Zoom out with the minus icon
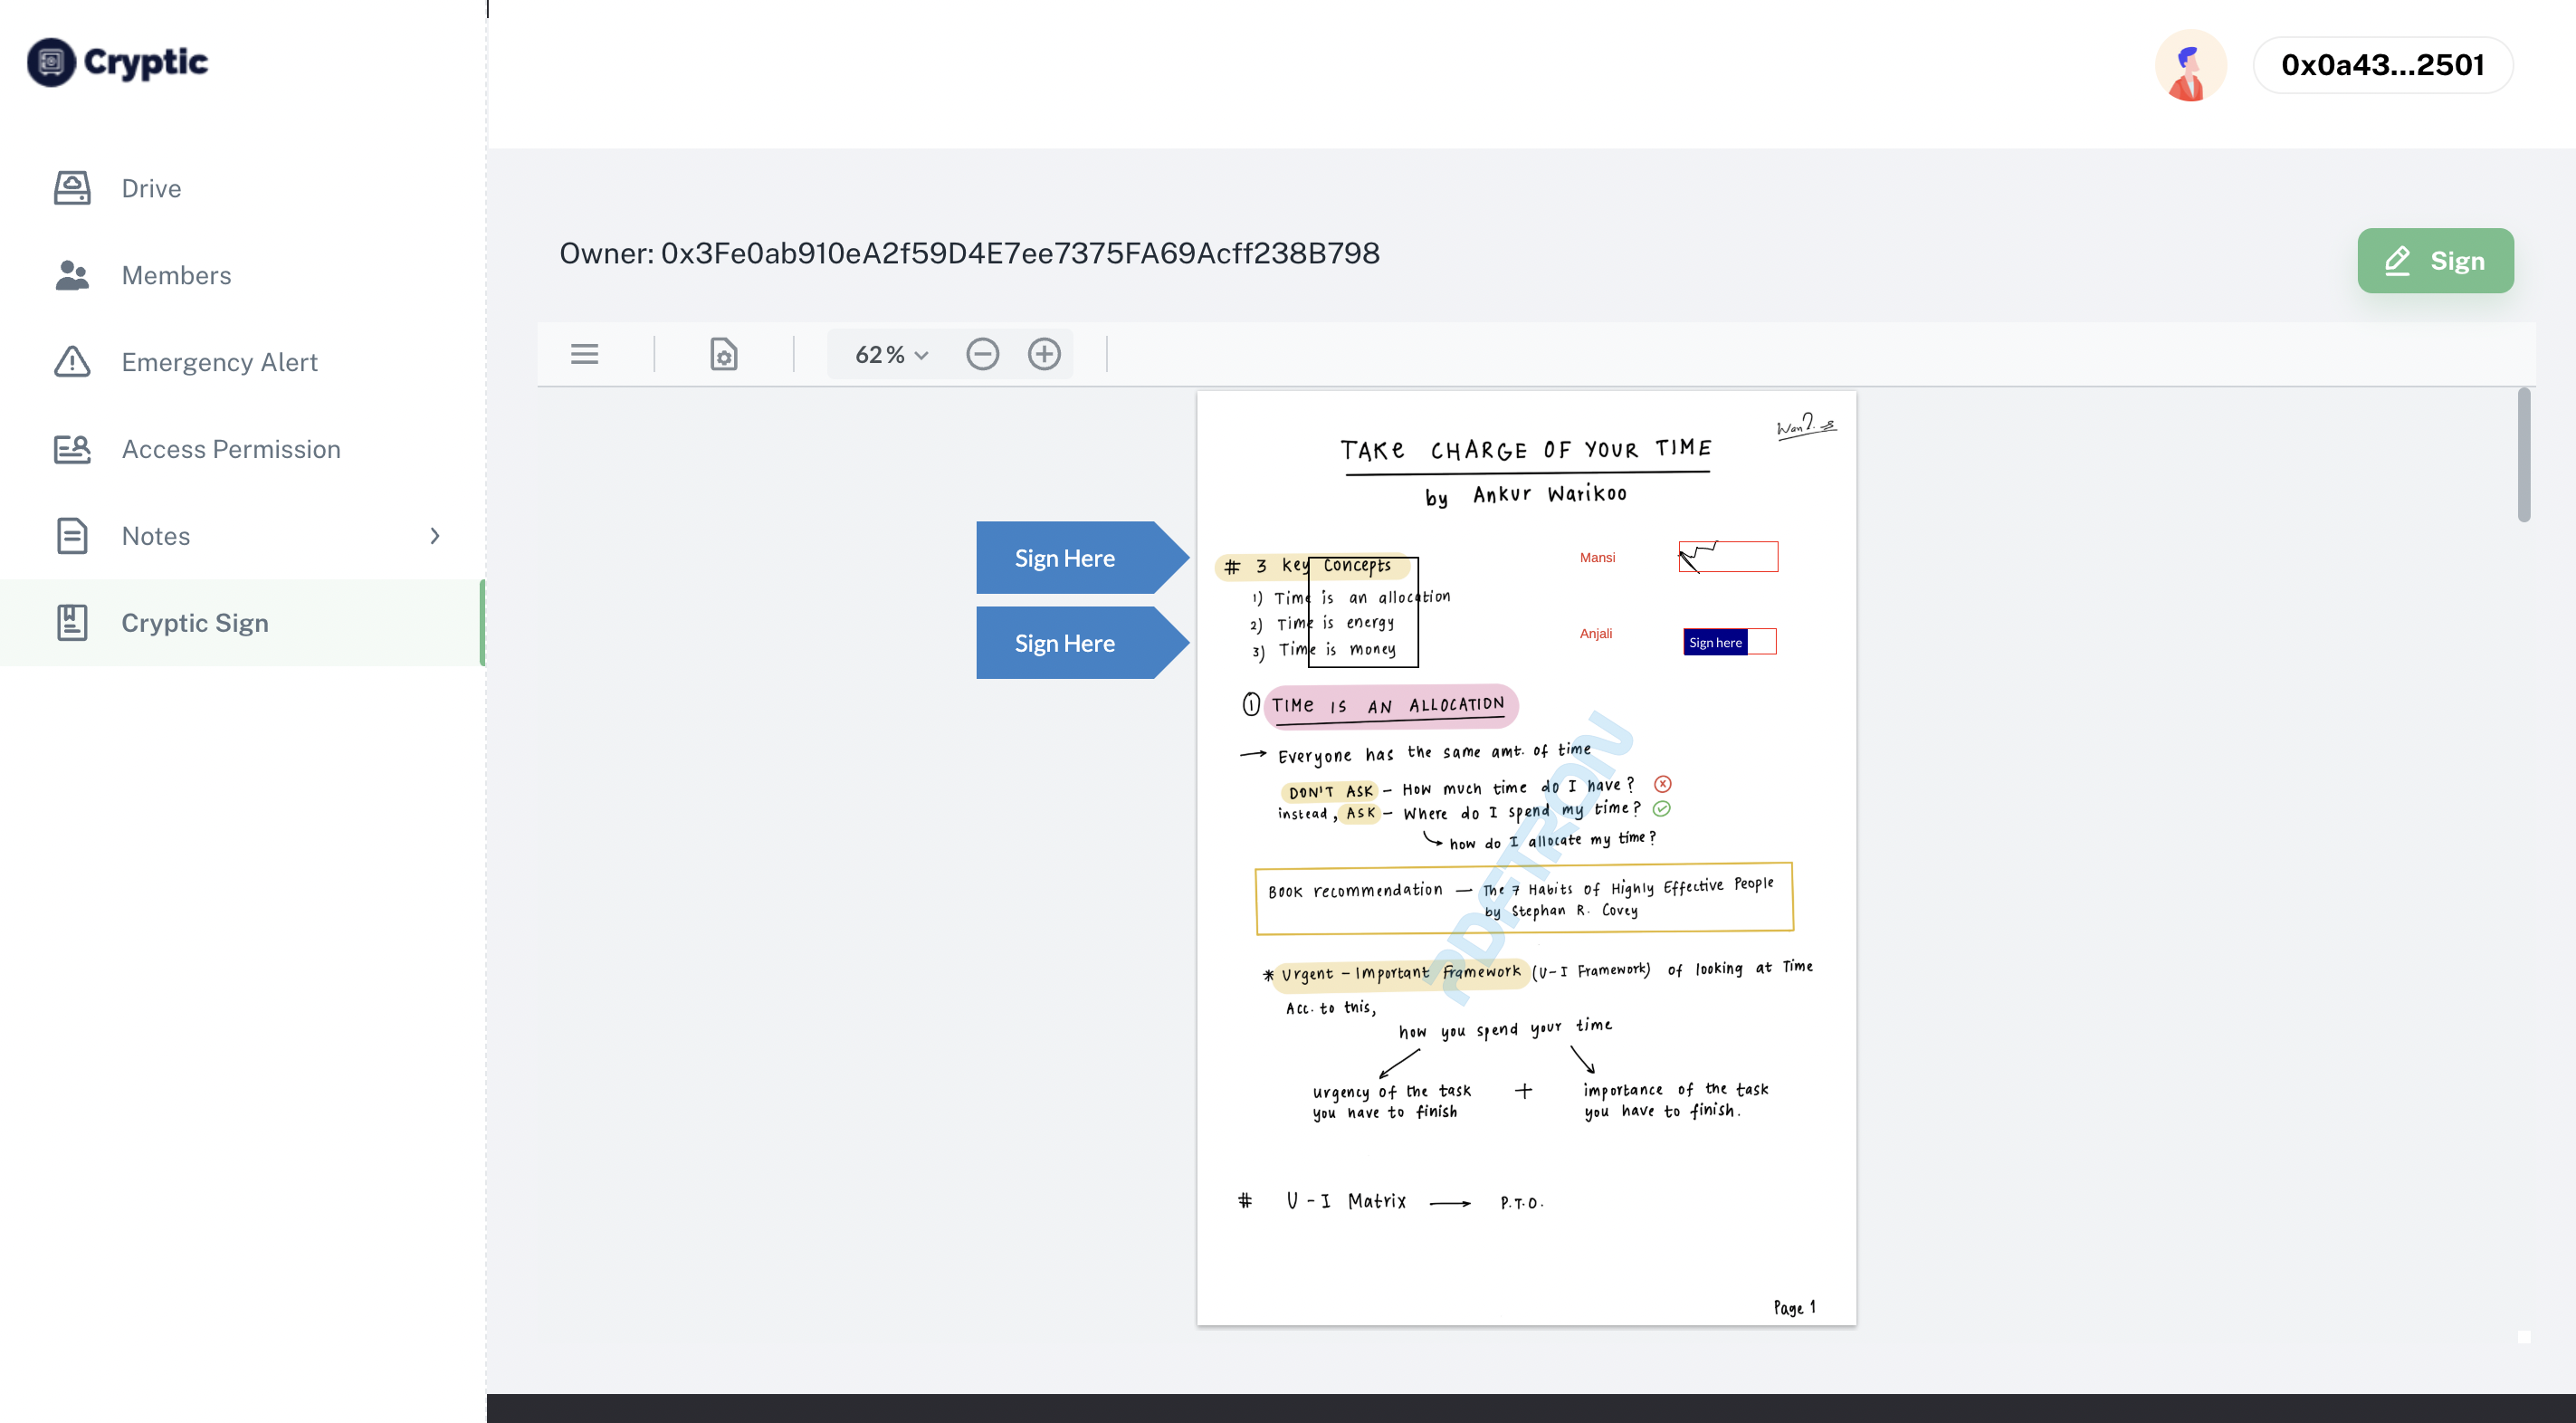 tap(982, 354)
